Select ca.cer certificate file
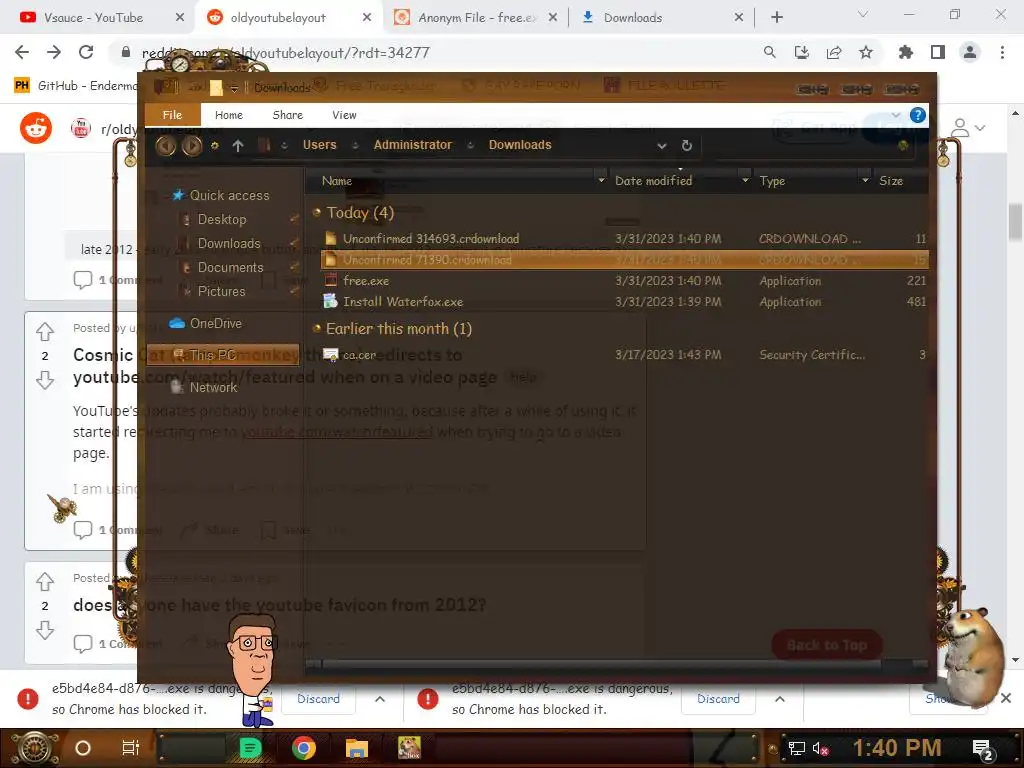1024x768 pixels. pyautogui.click(x=624, y=355)
